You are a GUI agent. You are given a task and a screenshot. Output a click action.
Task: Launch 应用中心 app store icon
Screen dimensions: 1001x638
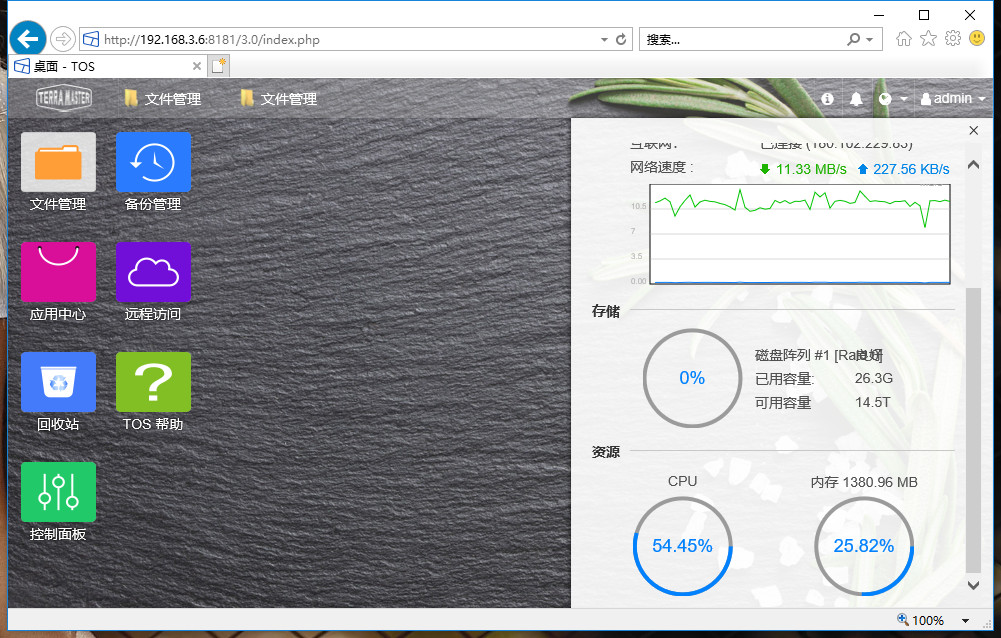58,272
